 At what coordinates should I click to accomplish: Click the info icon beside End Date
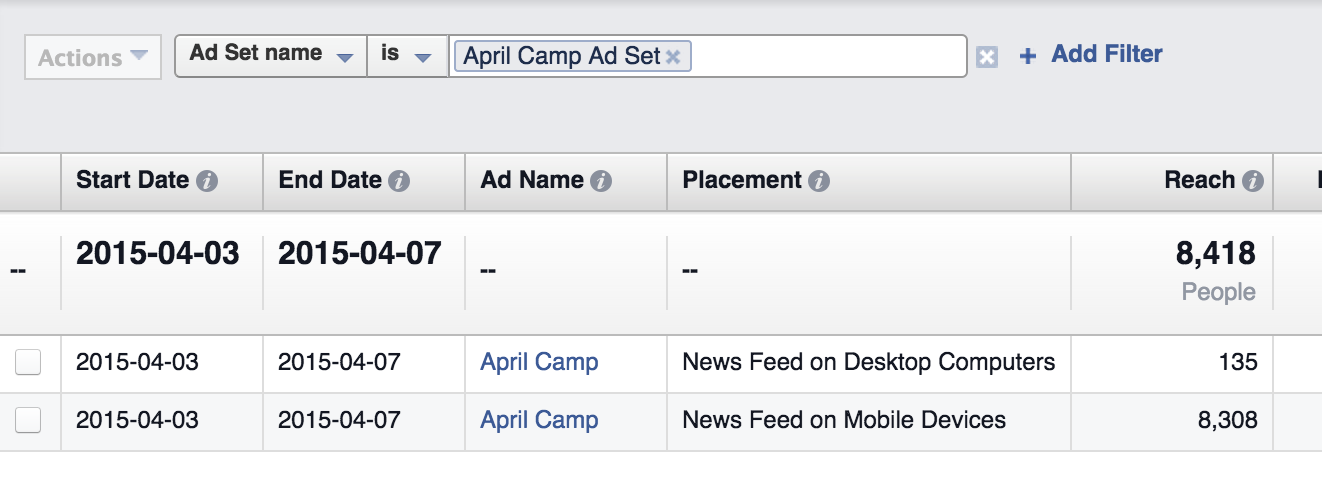click(x=399, y=181)
